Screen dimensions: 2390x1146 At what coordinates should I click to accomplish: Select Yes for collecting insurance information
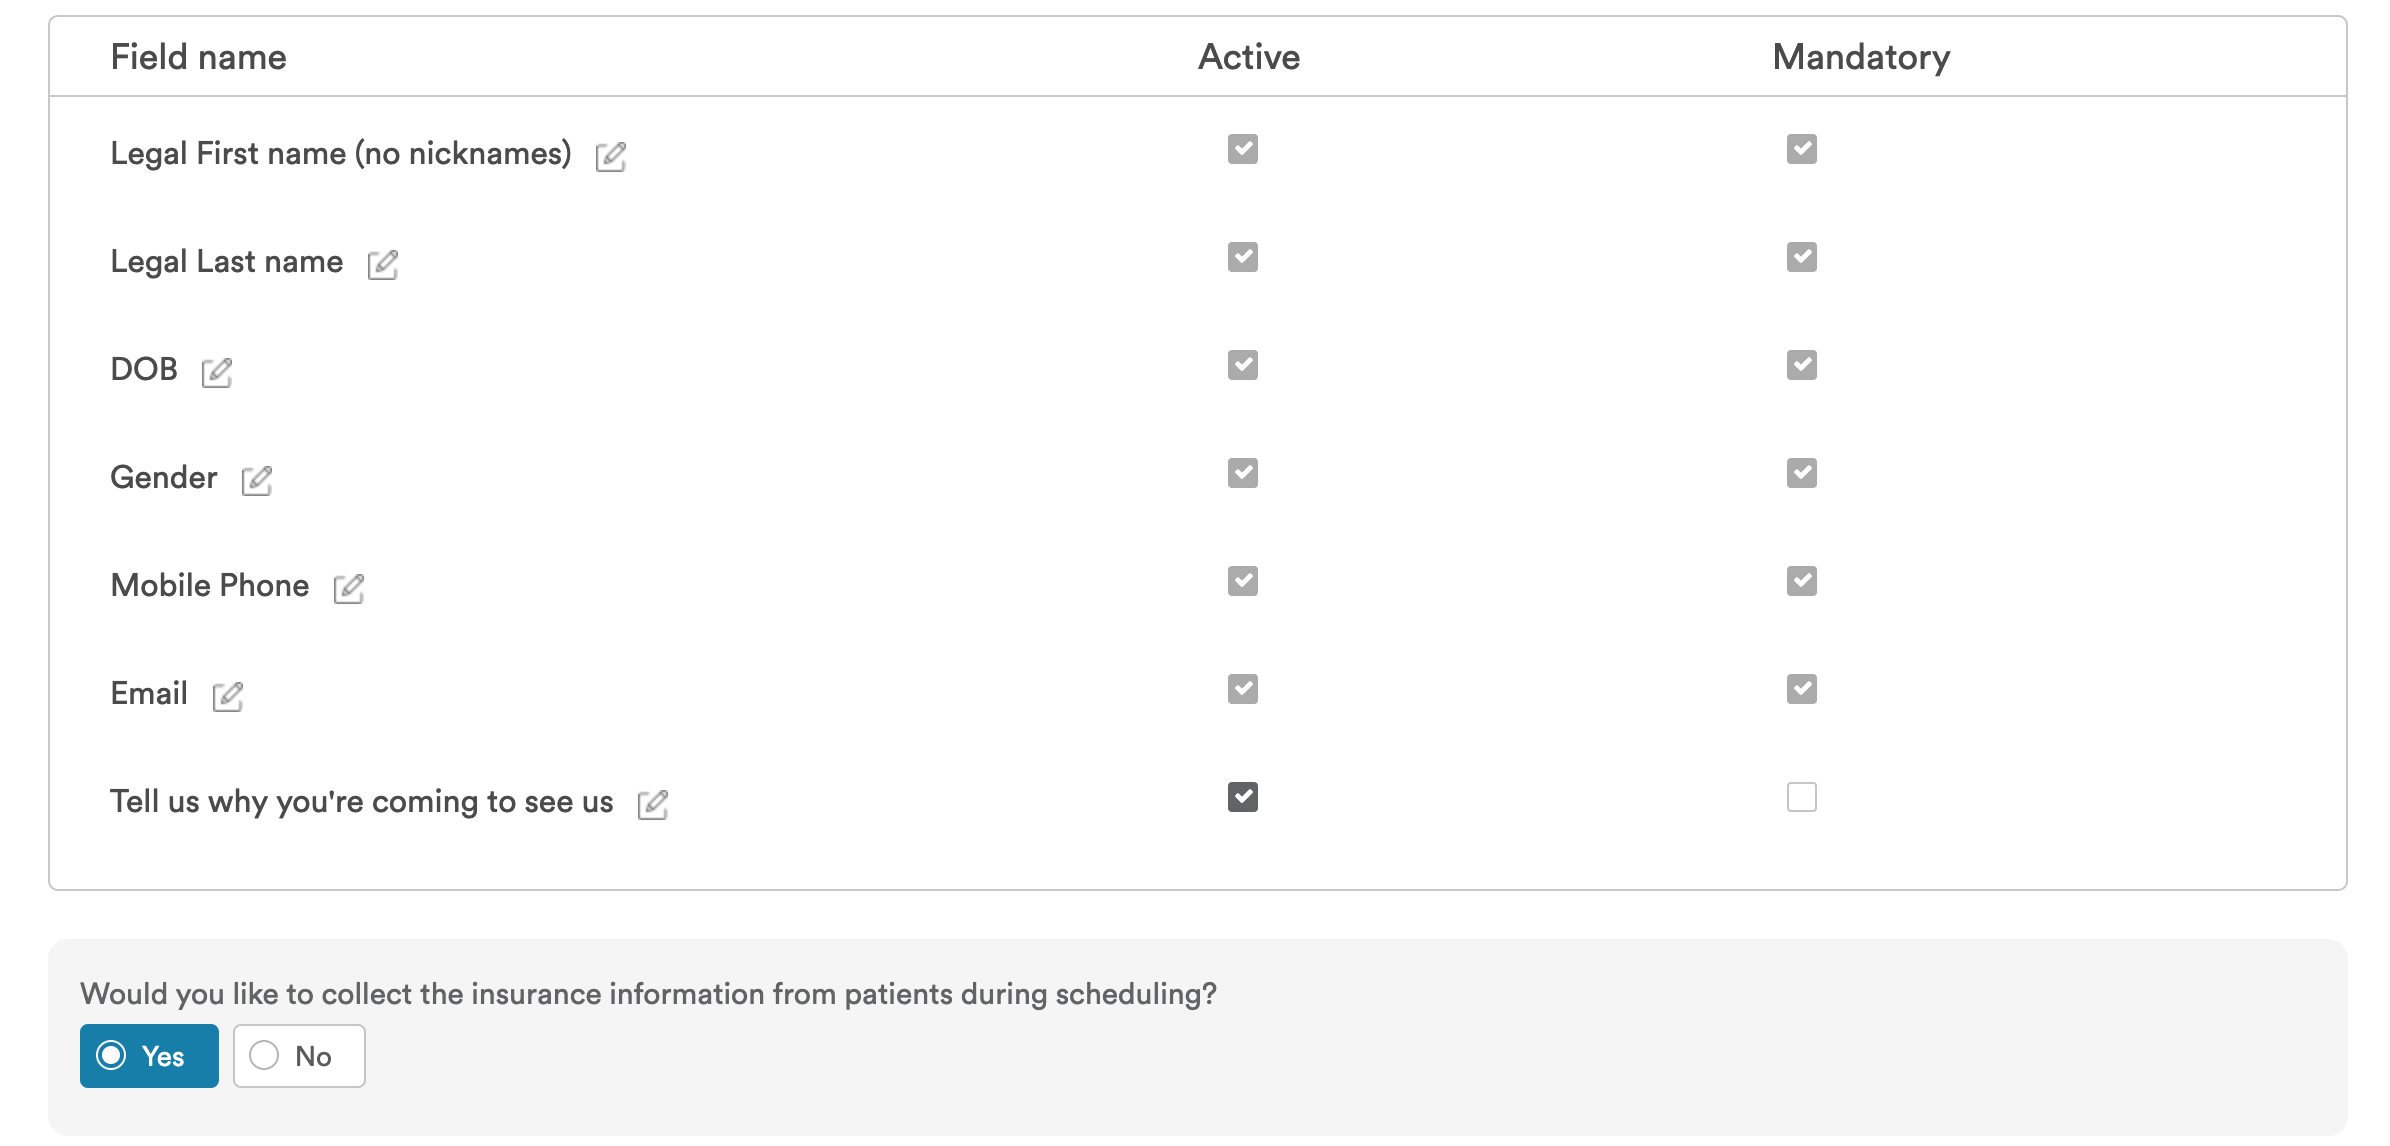pos(149,1056)
